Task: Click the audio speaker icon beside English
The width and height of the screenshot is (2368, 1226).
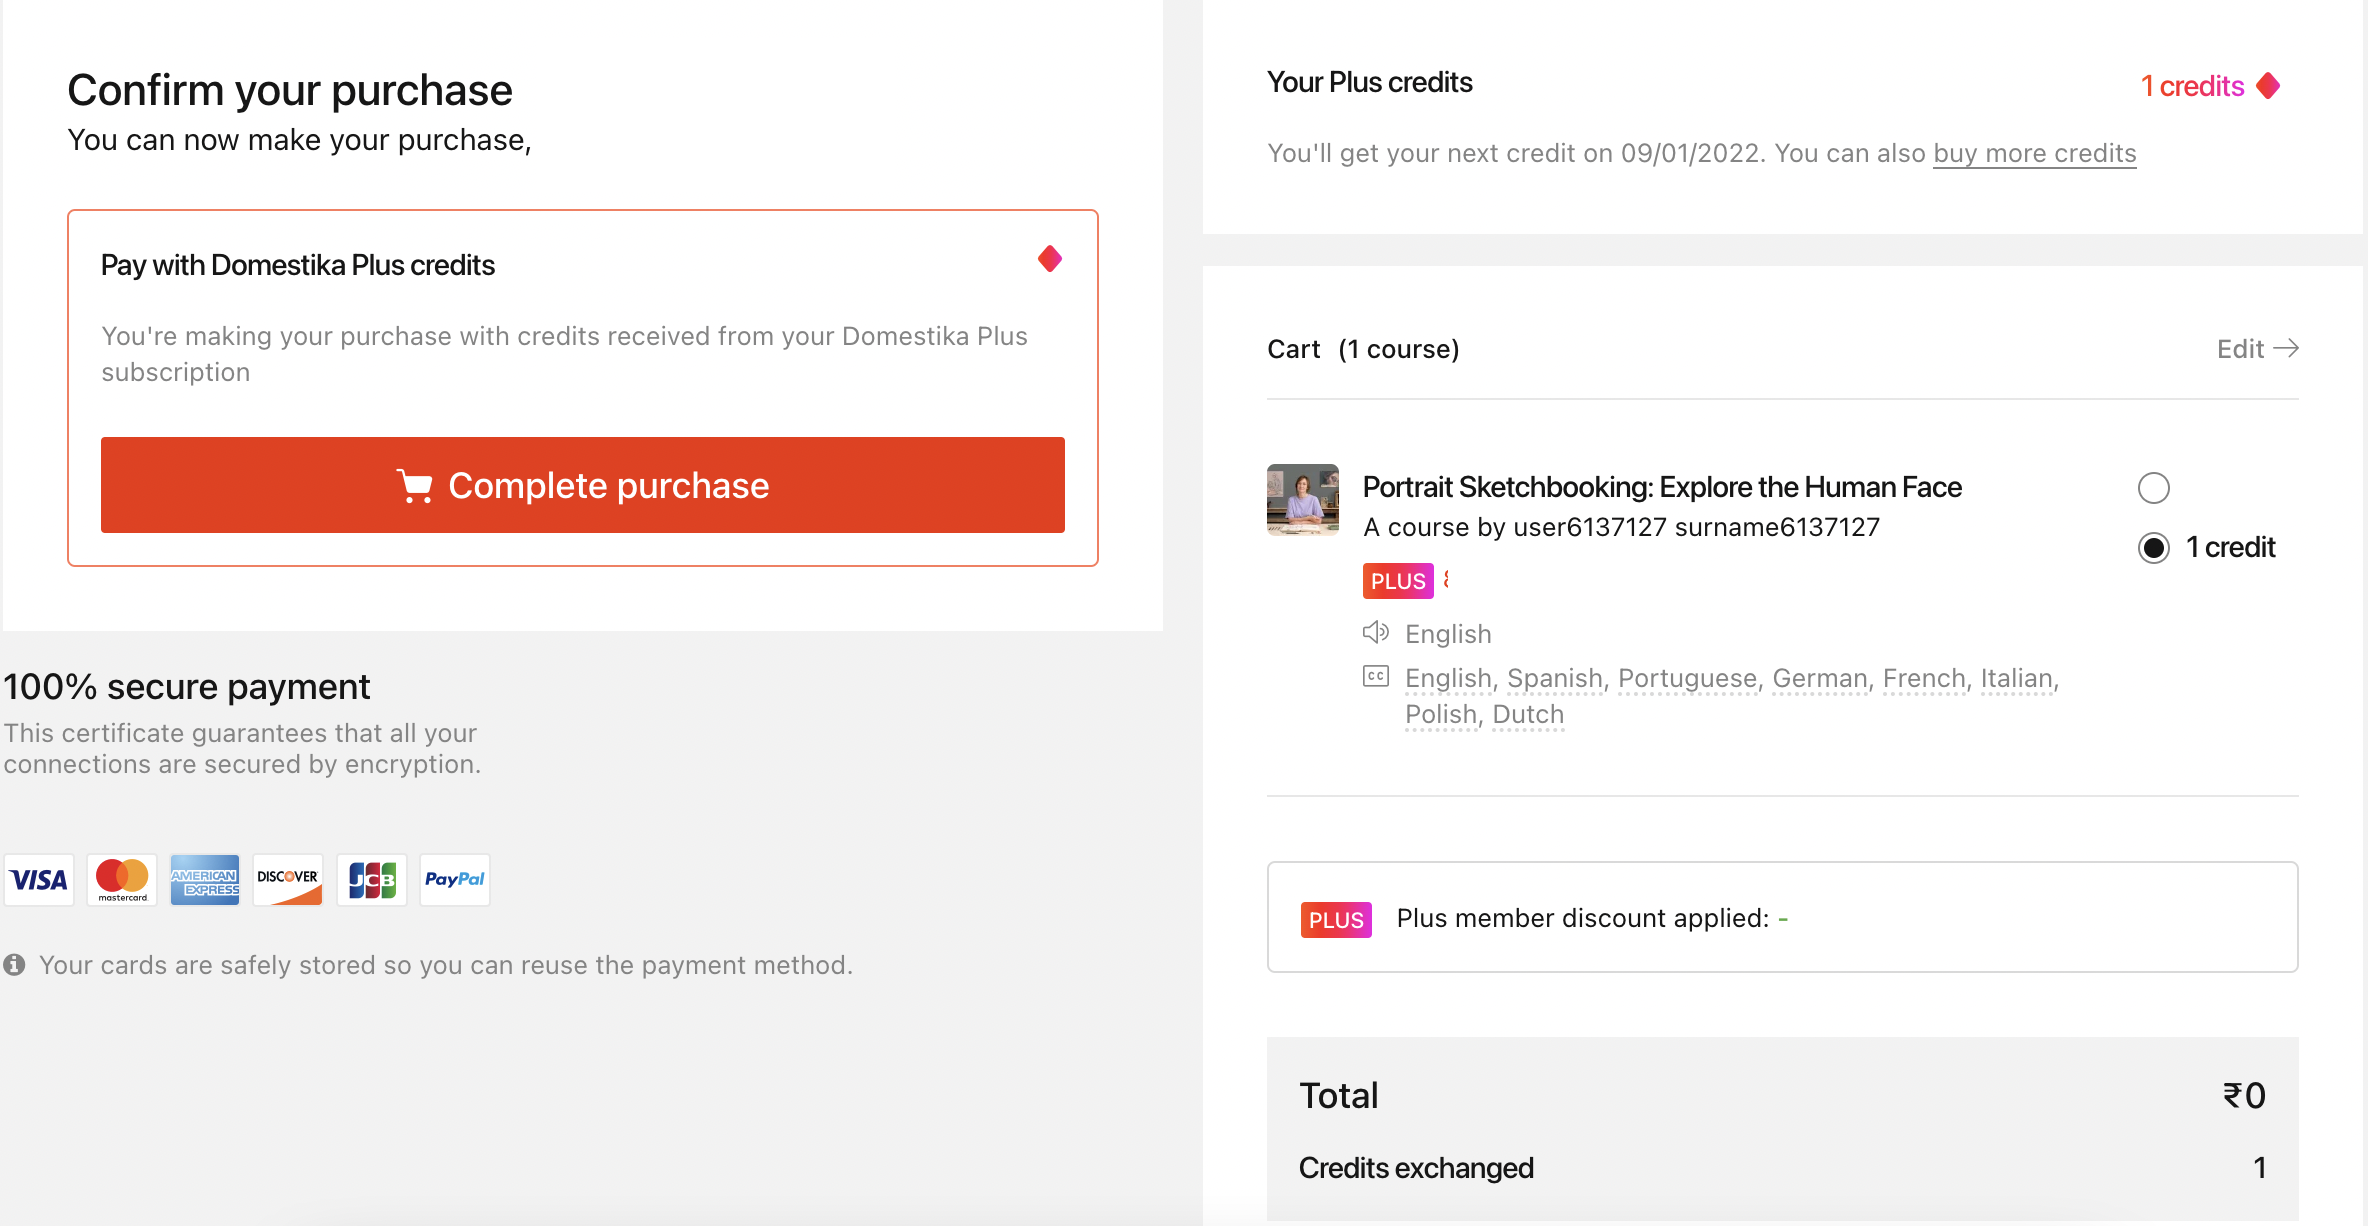Action: pyautogui.click(x=1376, y=632)
